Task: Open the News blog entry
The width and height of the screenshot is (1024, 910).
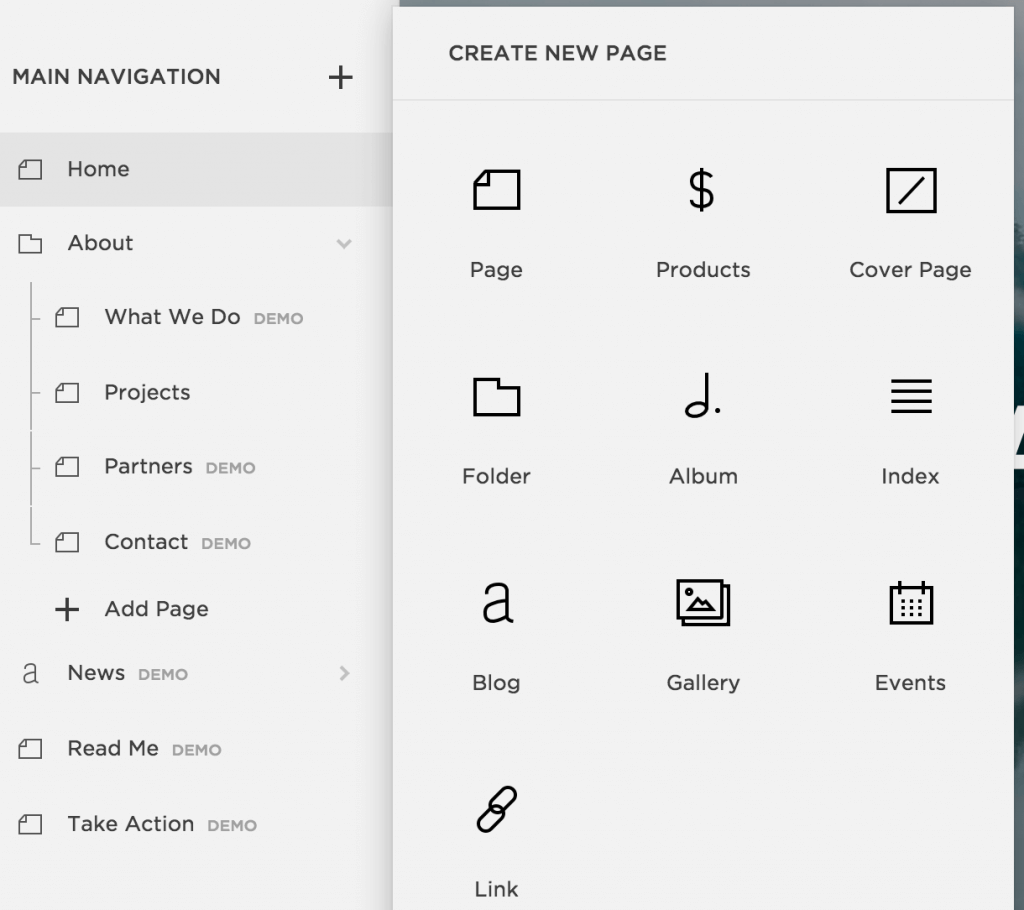Action: click(x=97, y=673)
